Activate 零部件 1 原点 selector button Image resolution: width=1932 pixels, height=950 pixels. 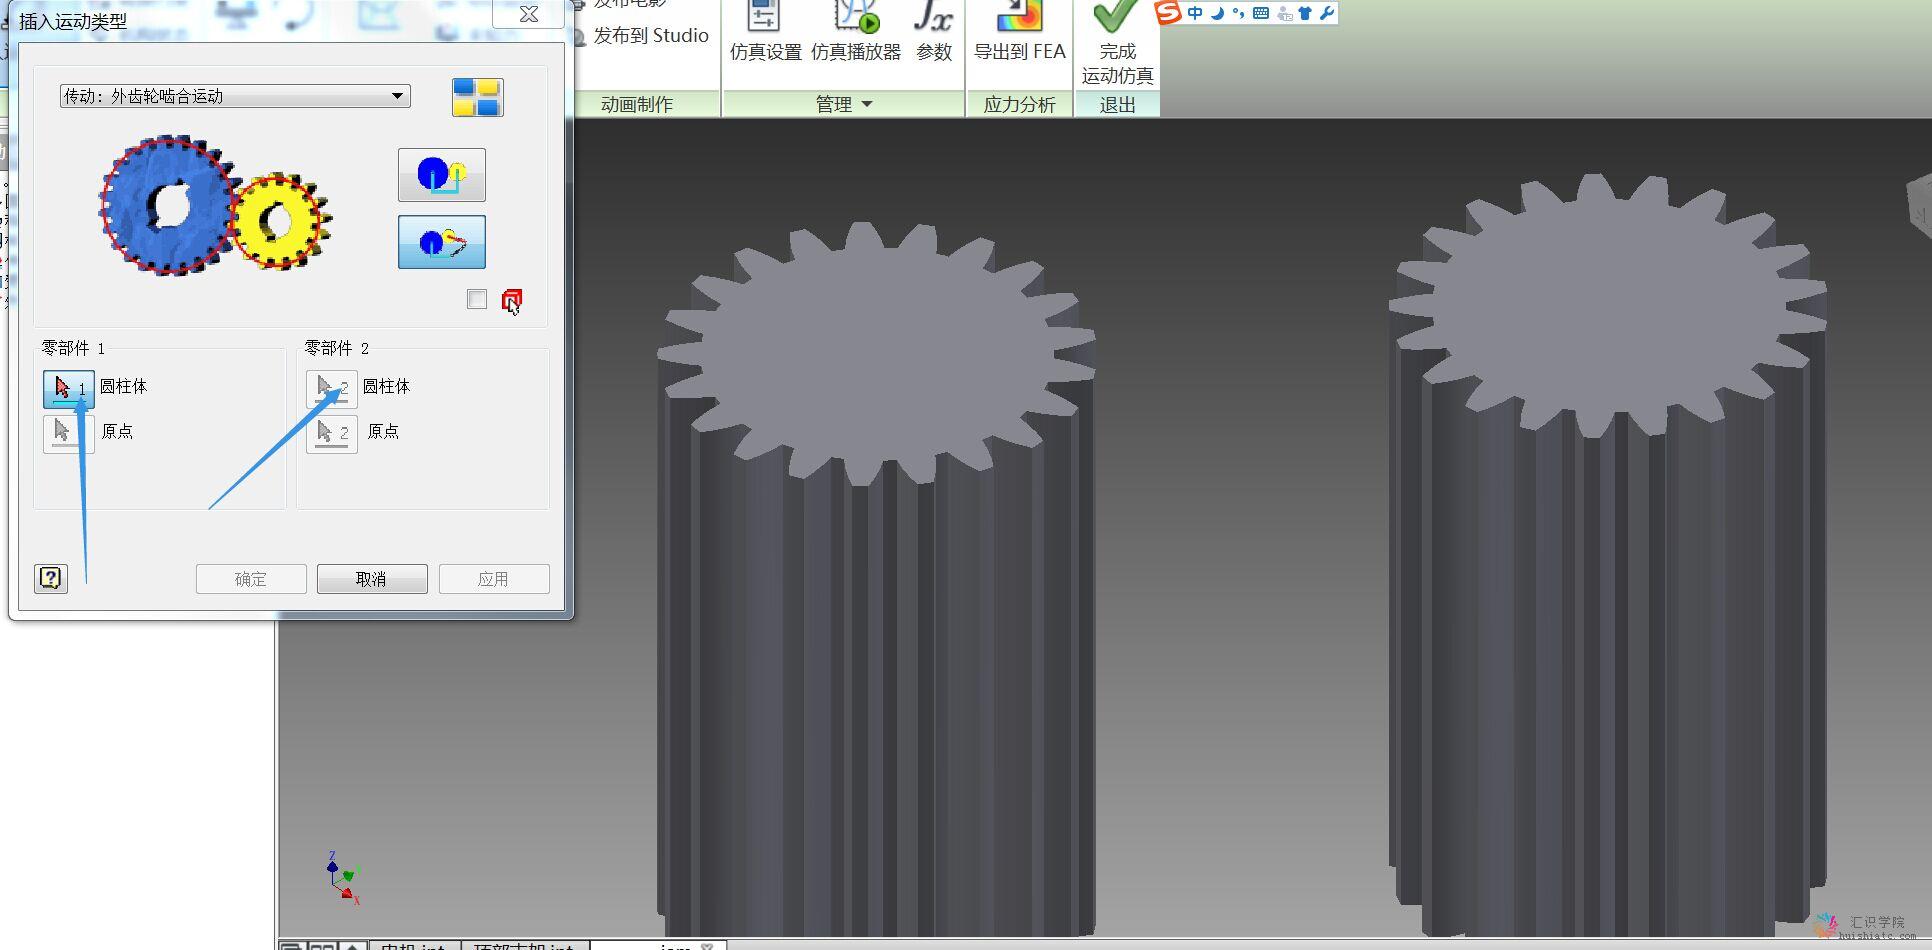[69, 433]
